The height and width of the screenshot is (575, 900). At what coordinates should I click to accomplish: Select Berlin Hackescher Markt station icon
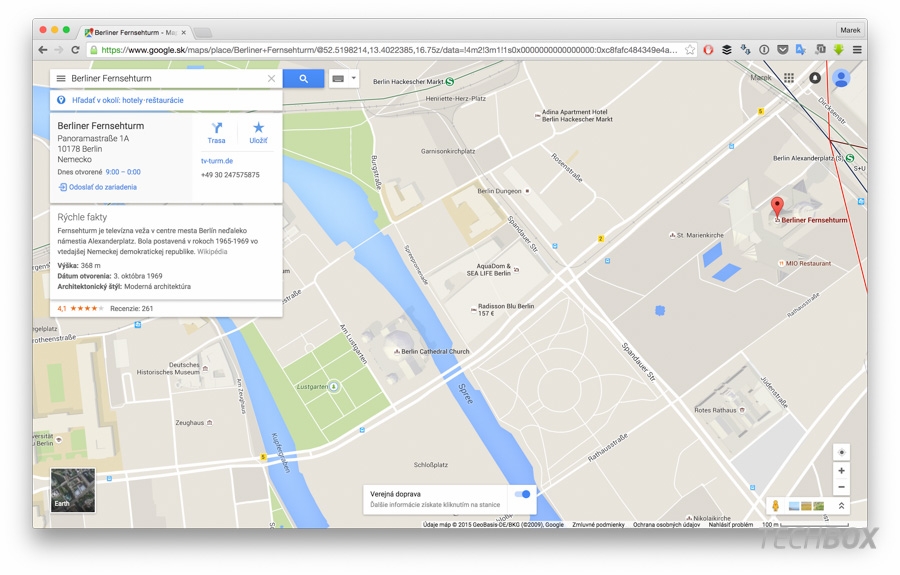449,81
